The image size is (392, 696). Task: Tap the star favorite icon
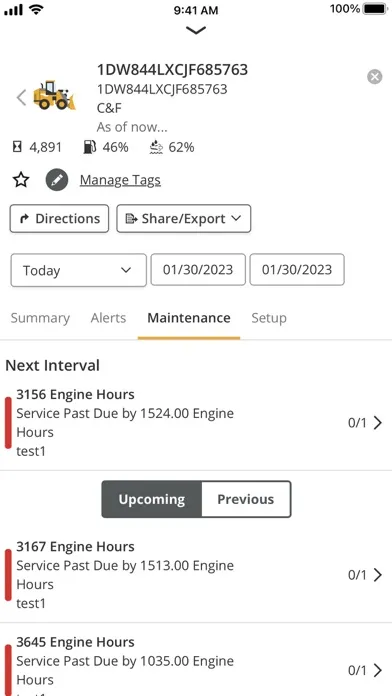point(21,180)
